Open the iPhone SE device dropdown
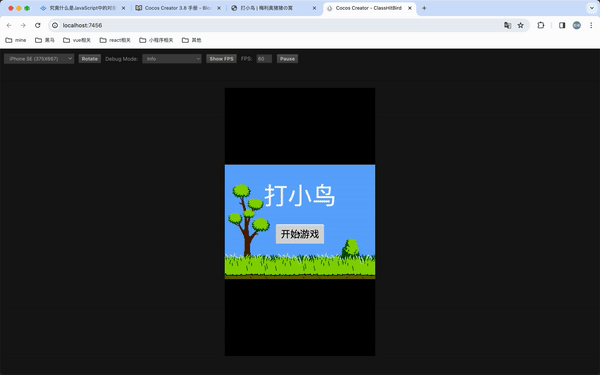This screenshot has height=375, width=600. coord(39,59)
